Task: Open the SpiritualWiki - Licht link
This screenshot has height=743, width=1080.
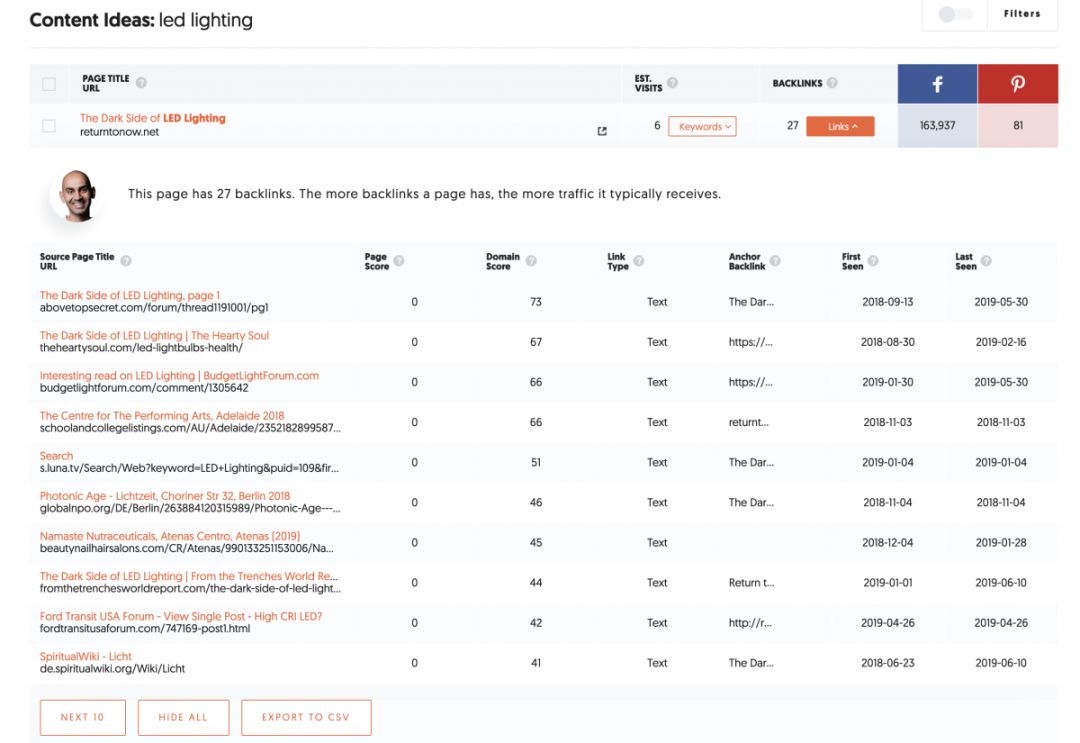Action: click(x=86, y=656)
